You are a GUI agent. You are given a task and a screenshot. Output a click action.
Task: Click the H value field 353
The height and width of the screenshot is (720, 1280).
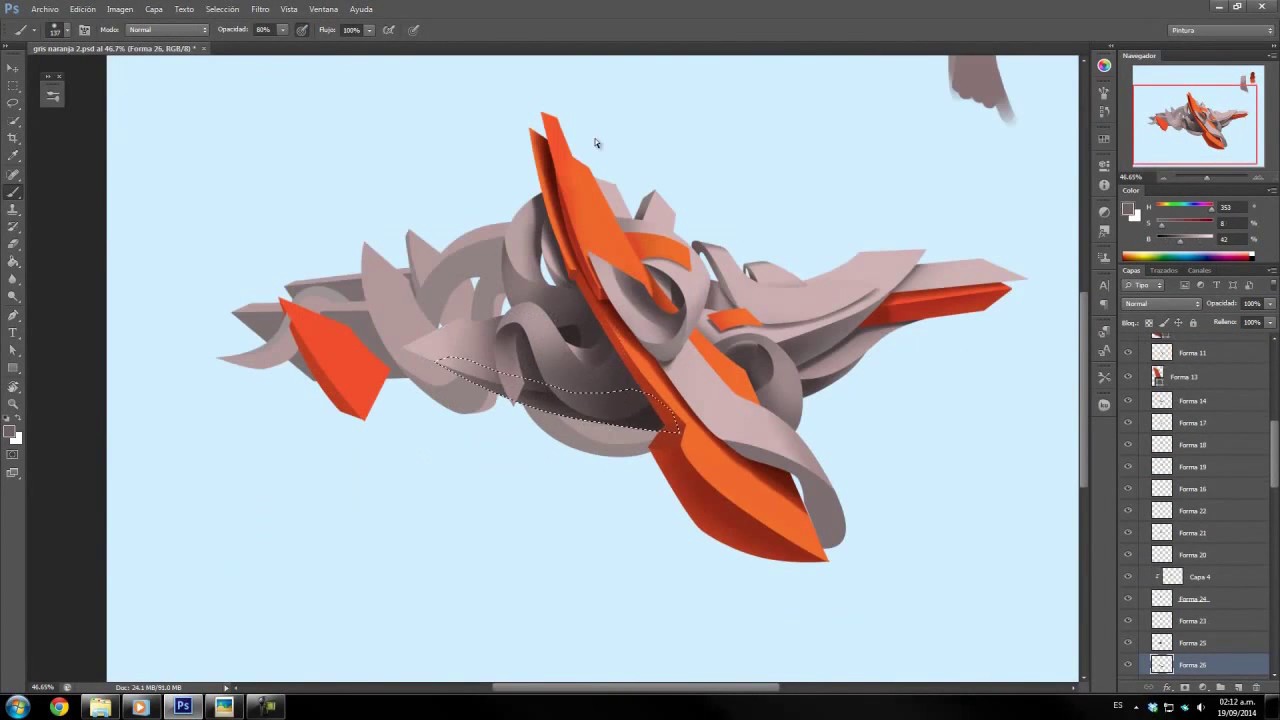point(1230,207)
